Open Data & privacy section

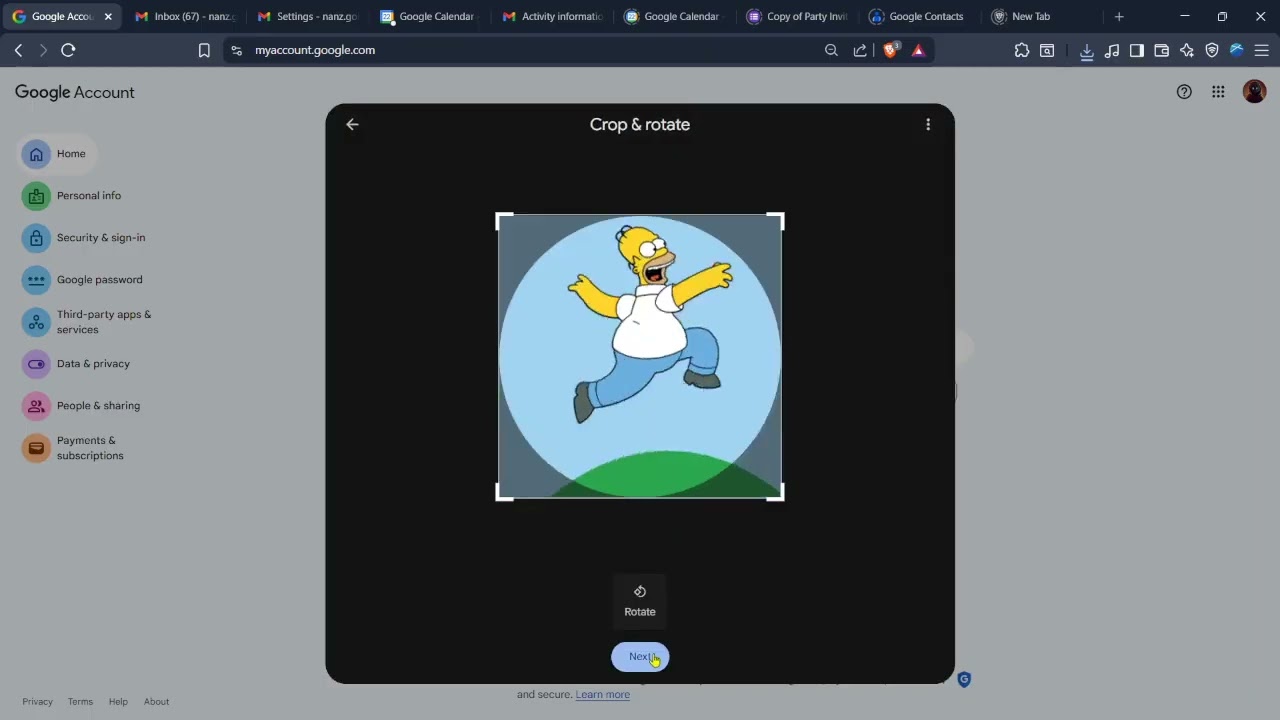pyautogui.click(x=77, y=364)
